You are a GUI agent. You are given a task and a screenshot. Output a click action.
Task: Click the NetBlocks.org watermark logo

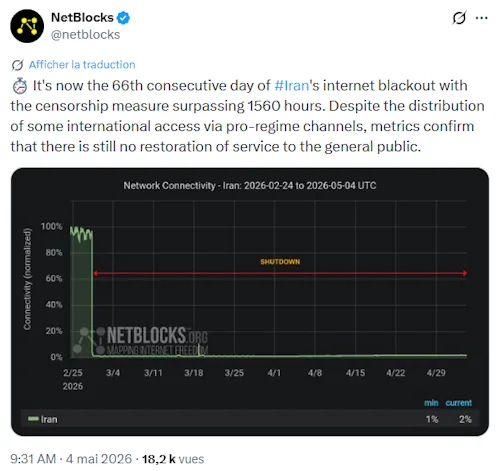click(142, 340)
